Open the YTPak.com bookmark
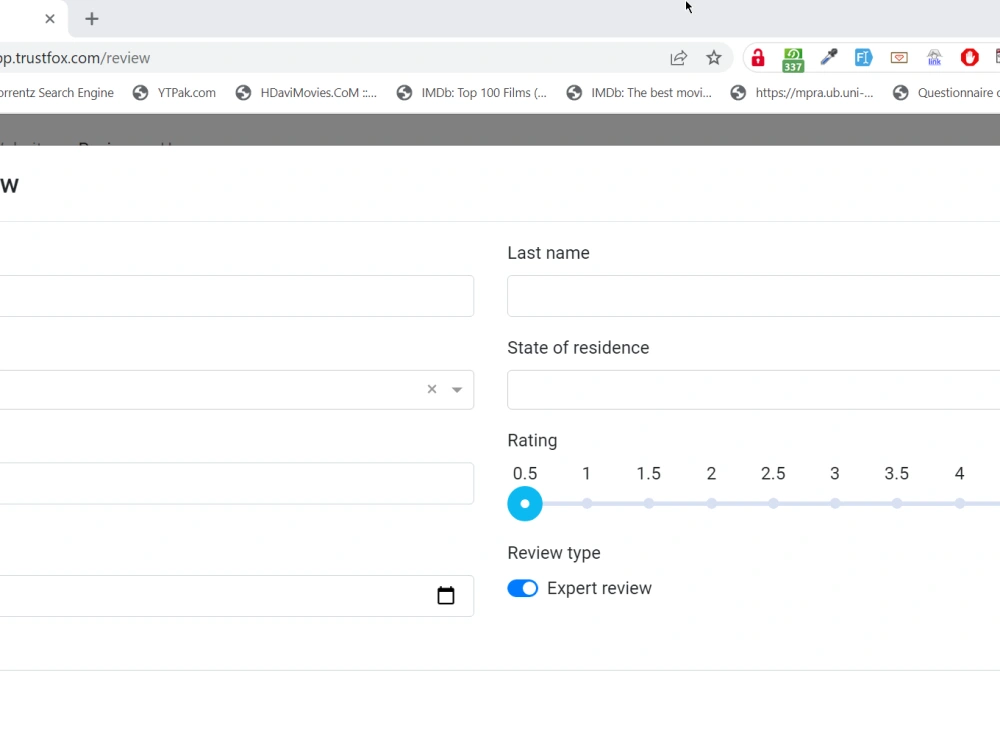The image size is (1000, 750). click(175, 92)
